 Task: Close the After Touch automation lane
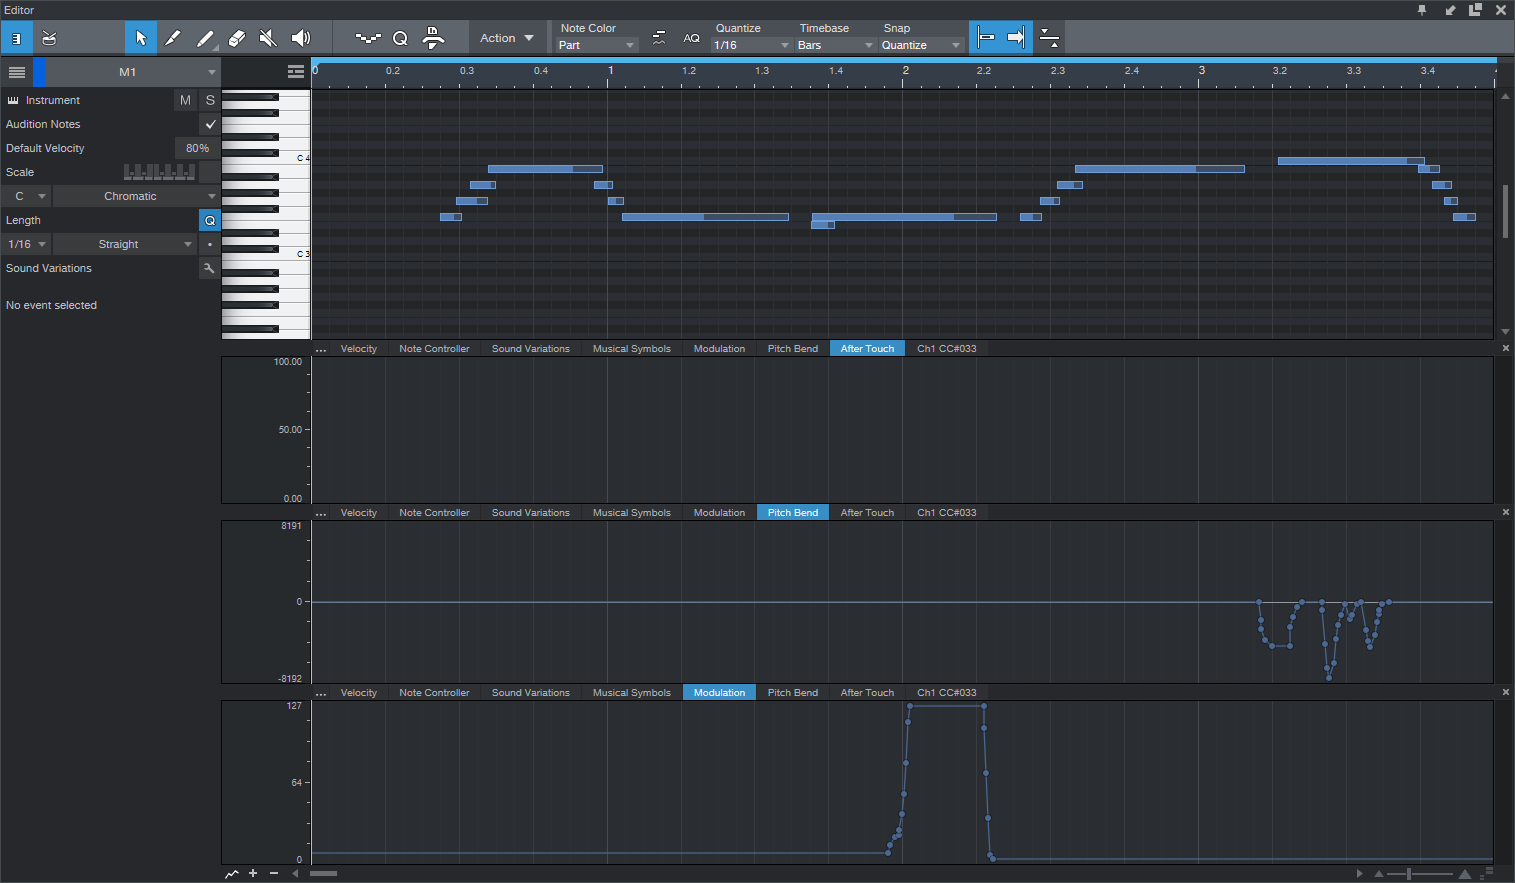click(1506, 348)
